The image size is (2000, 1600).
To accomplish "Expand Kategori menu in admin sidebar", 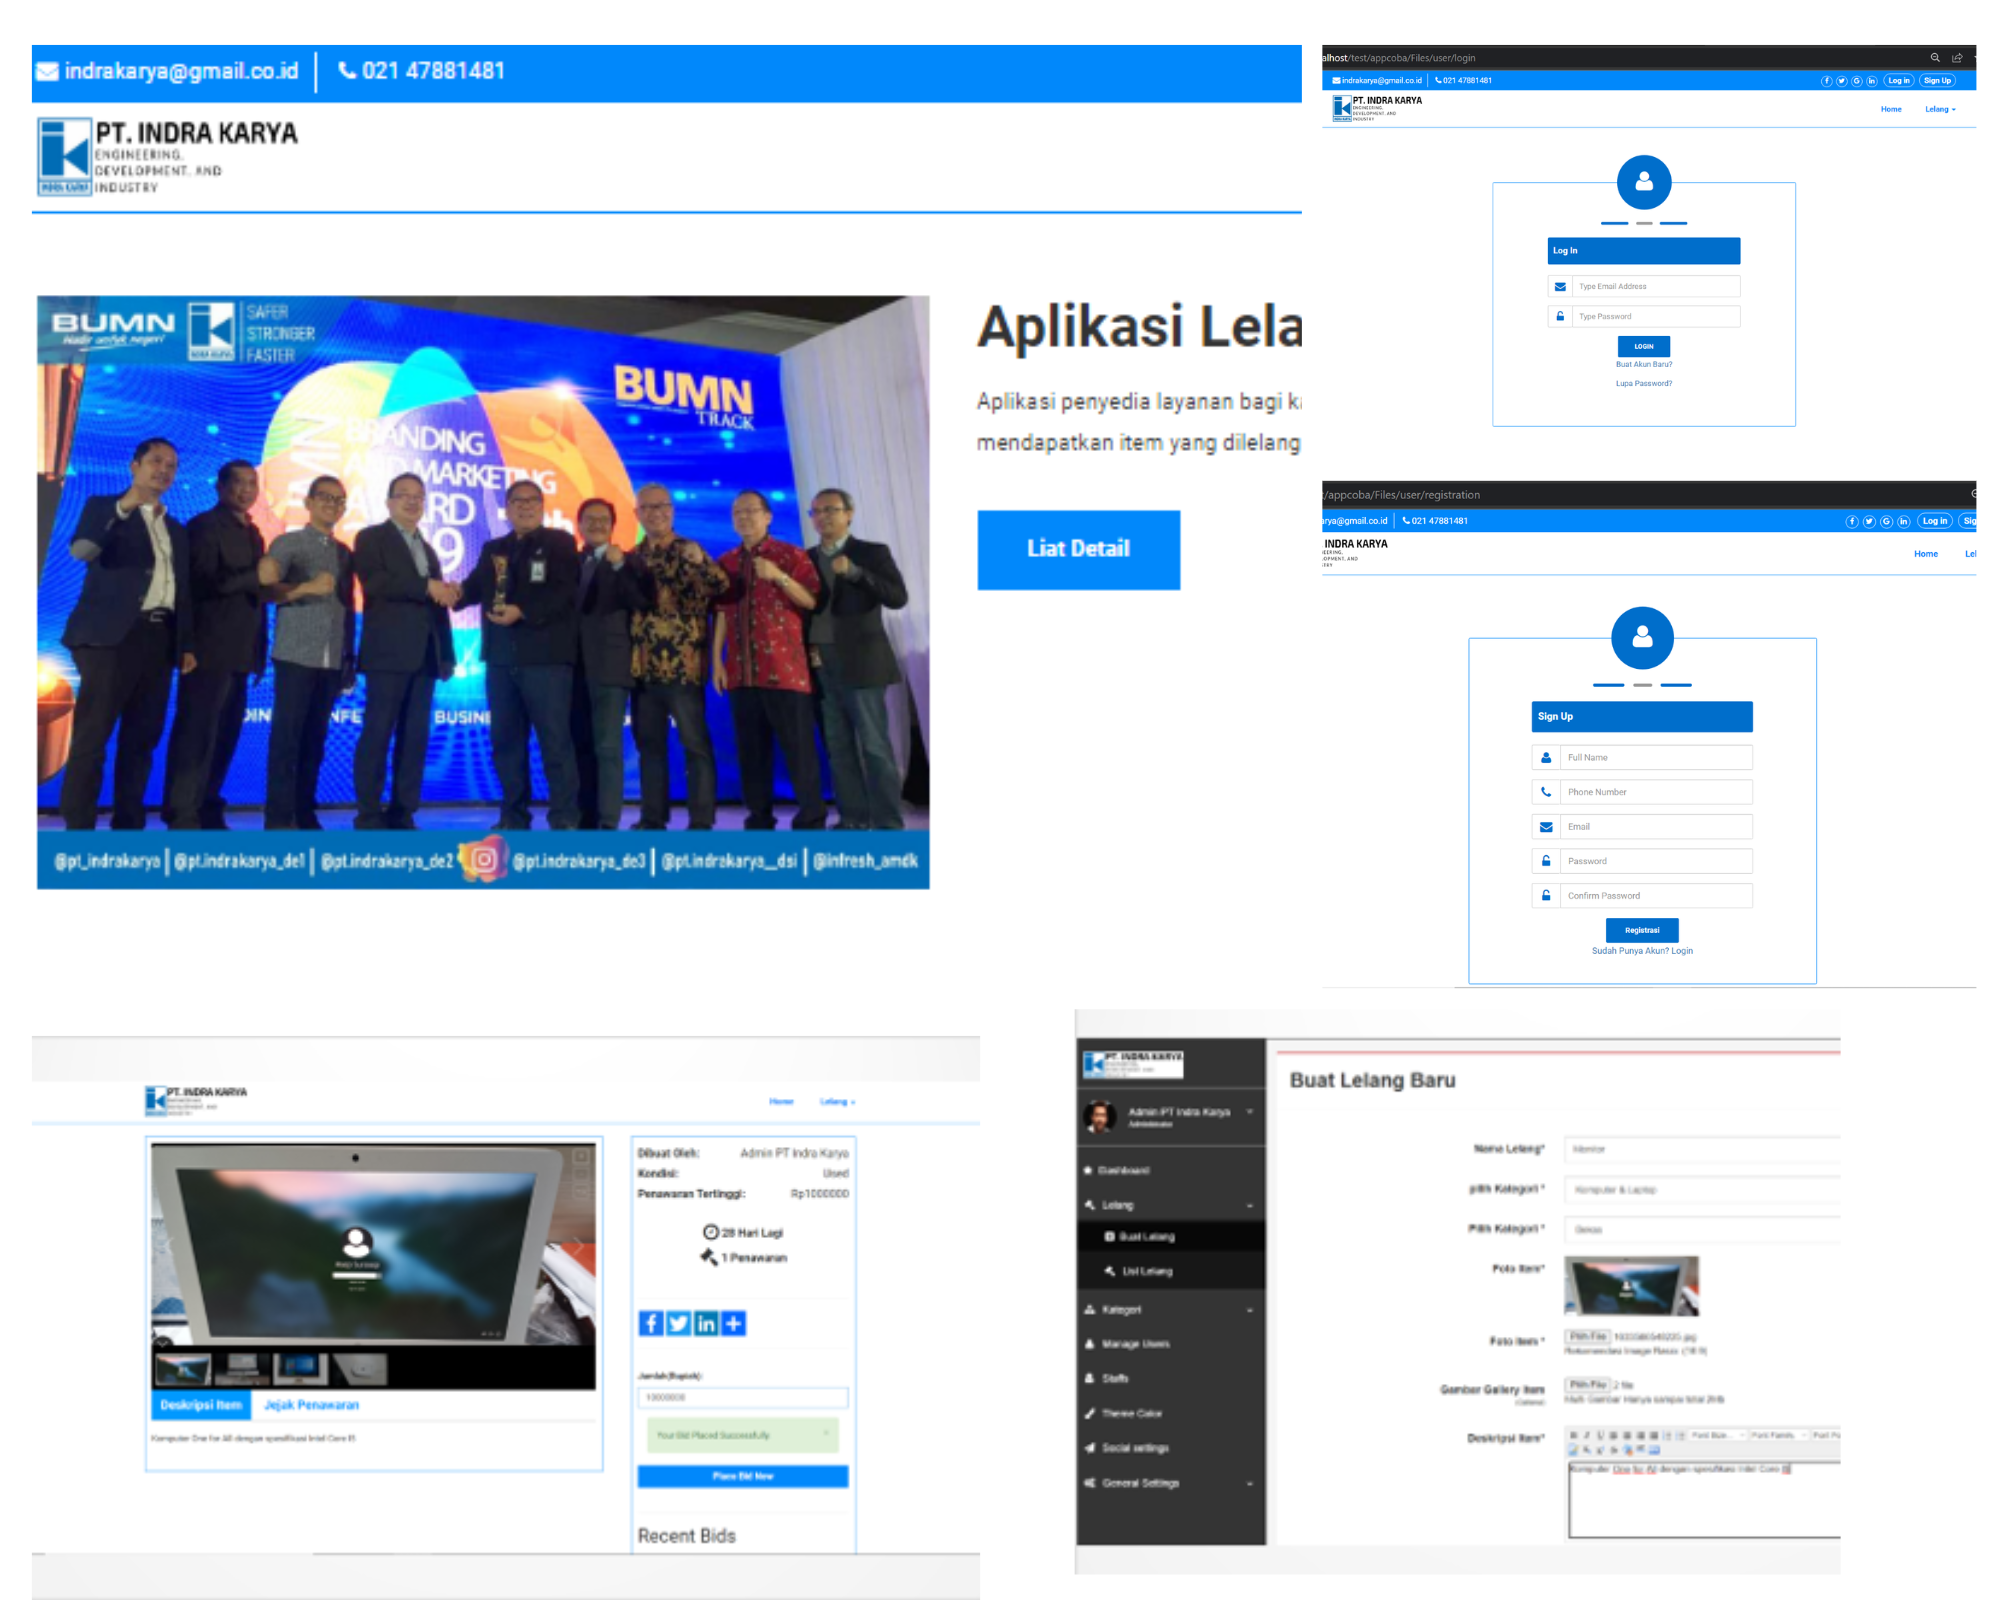I will point(1171,1309).
